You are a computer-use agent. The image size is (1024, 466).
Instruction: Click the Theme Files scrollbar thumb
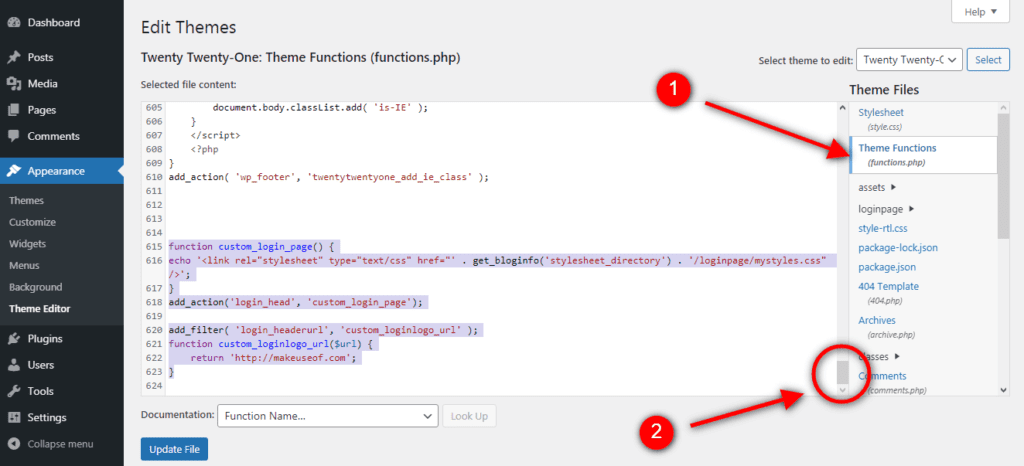[x=1004, y=176]
